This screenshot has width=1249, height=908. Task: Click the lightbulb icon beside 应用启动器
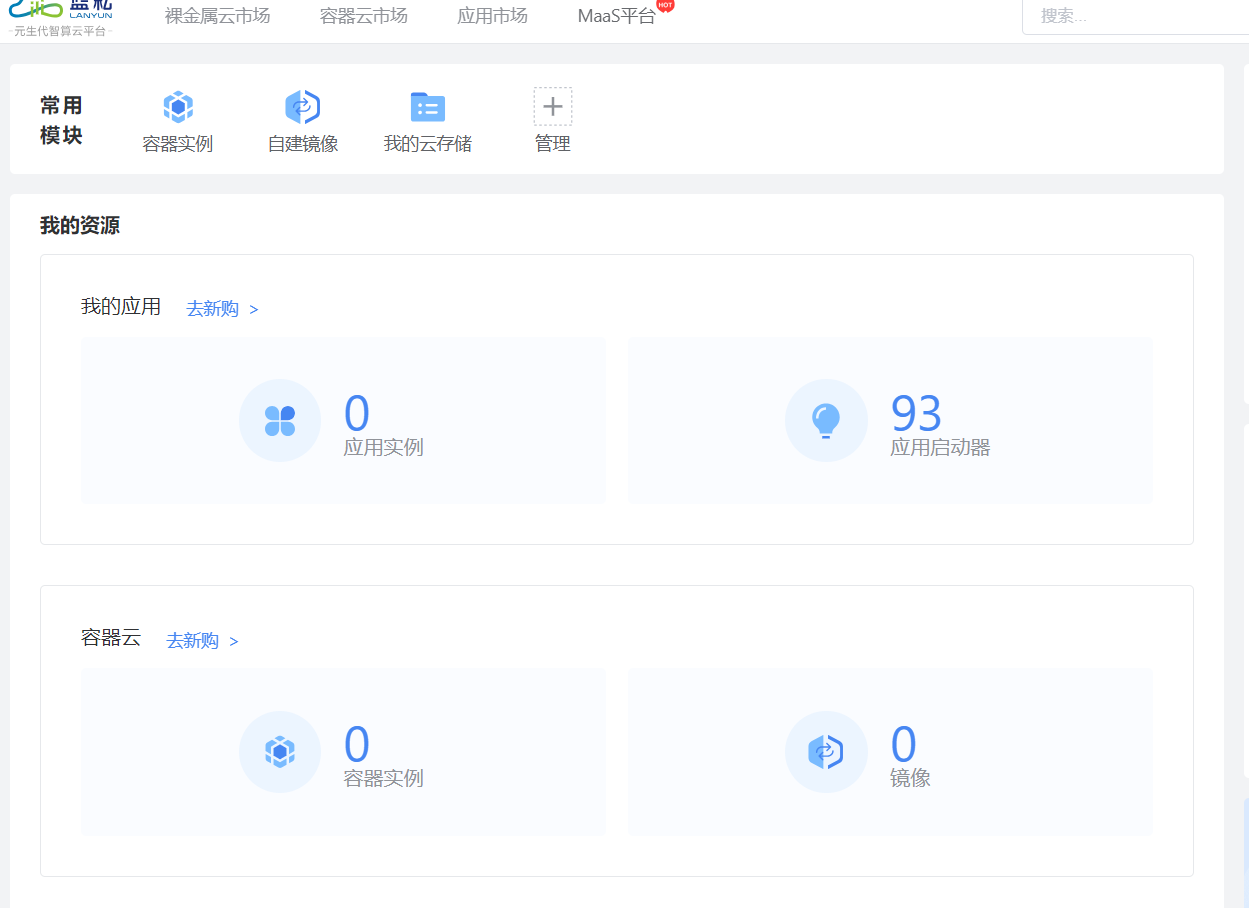(x=826, y=421)
